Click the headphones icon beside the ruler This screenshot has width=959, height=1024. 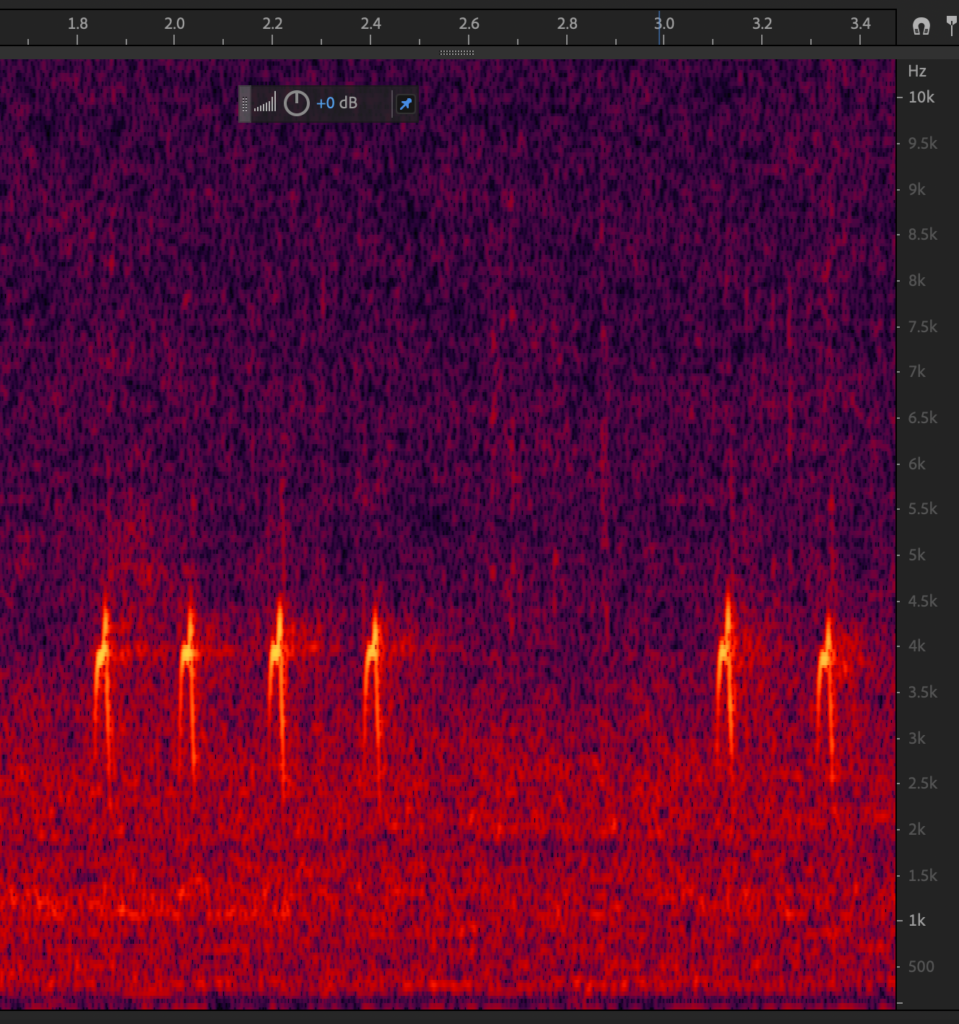921,26
